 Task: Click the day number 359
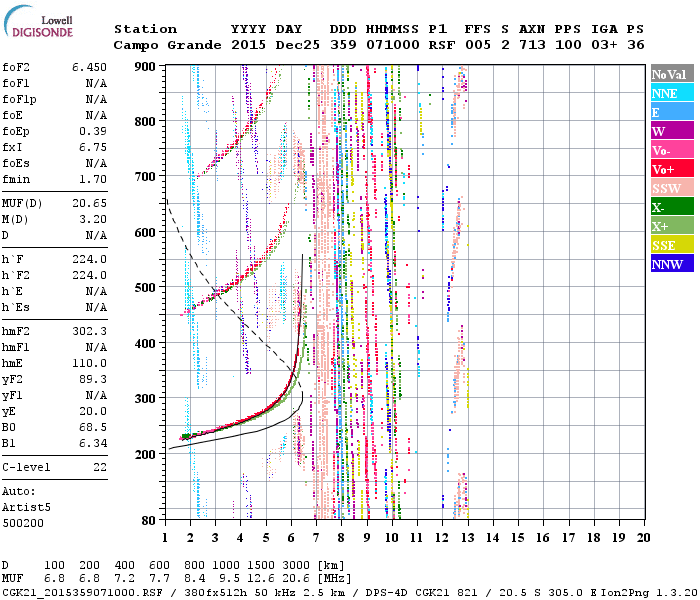(343, 45)
